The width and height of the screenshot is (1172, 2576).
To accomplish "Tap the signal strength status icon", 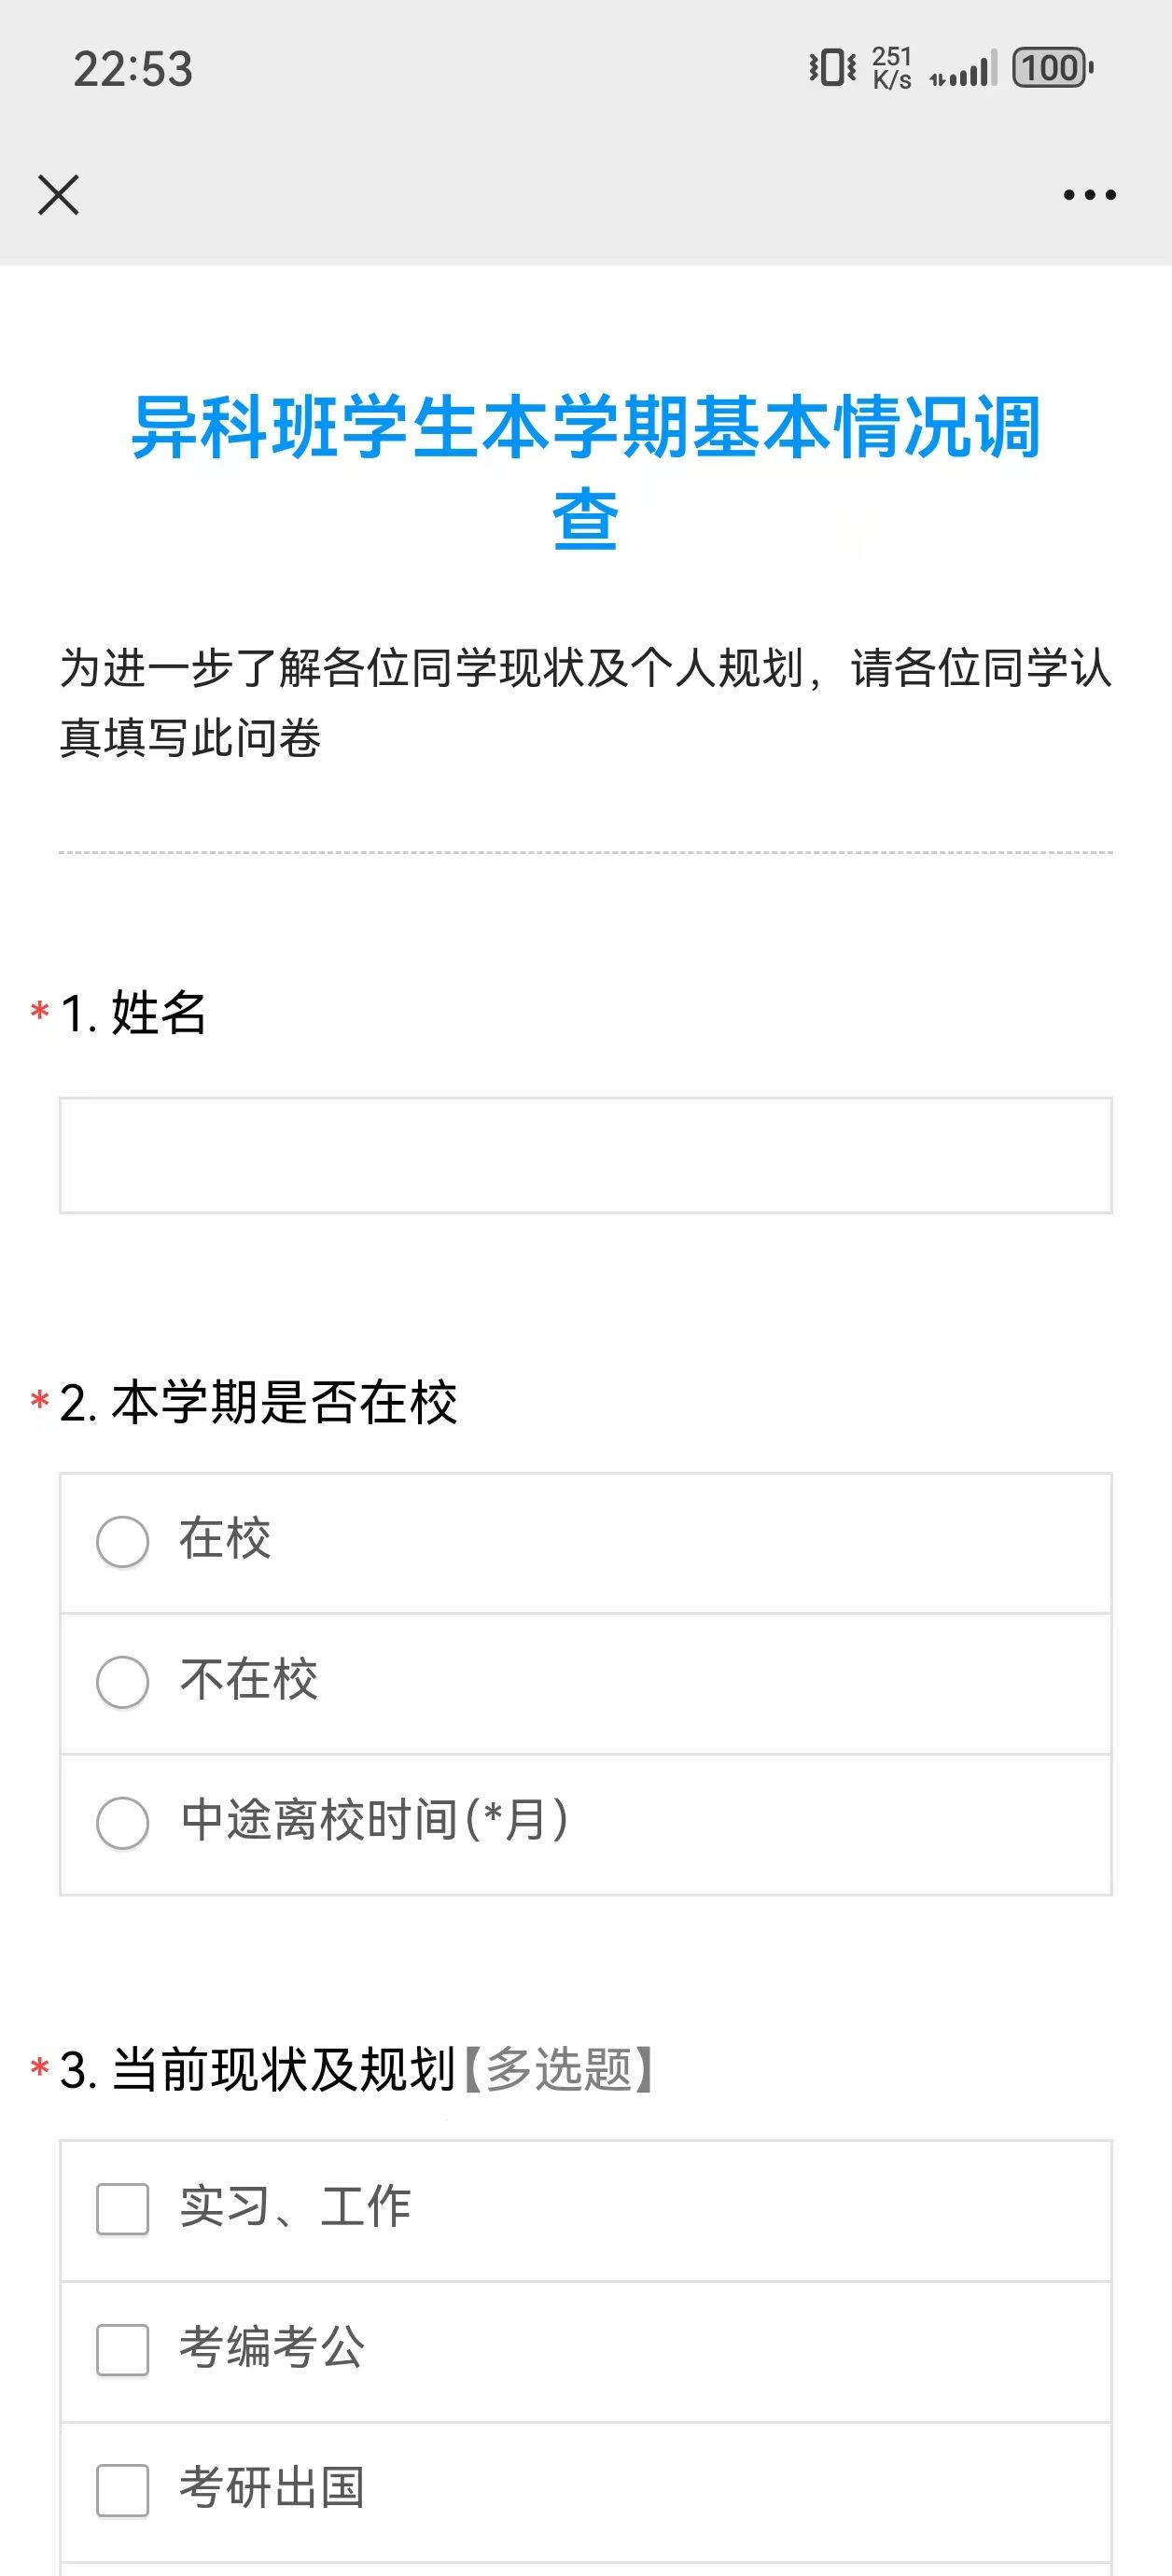I will (964, 70).
